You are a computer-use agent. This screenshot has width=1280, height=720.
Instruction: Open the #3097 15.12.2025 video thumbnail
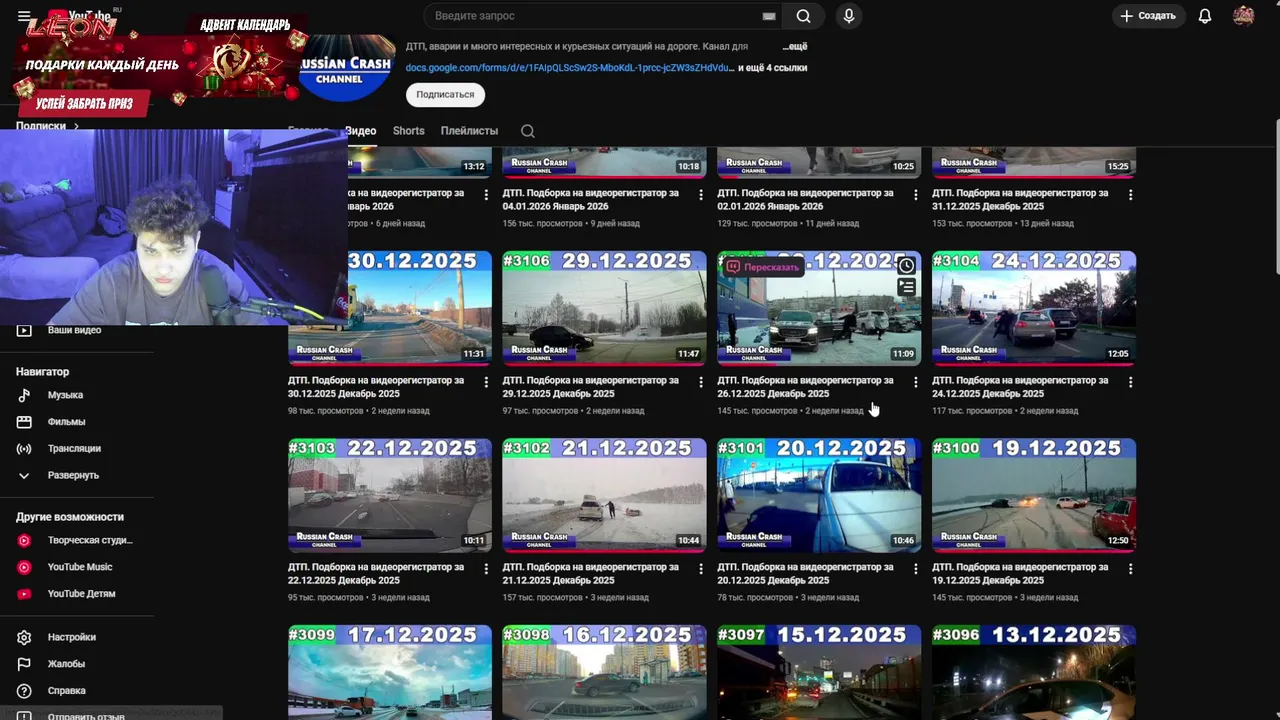819,672
